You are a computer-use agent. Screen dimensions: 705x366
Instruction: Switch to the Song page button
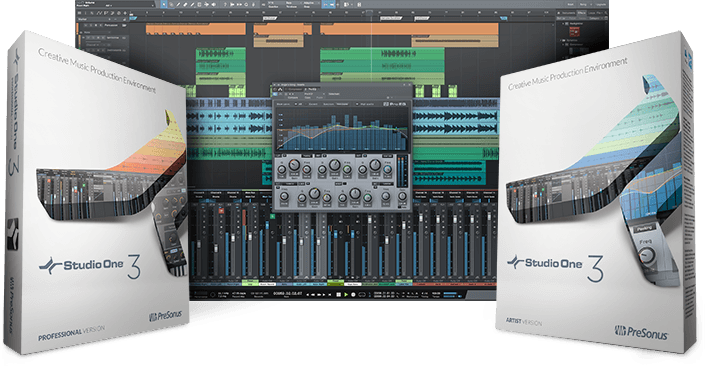coord(583,4)
